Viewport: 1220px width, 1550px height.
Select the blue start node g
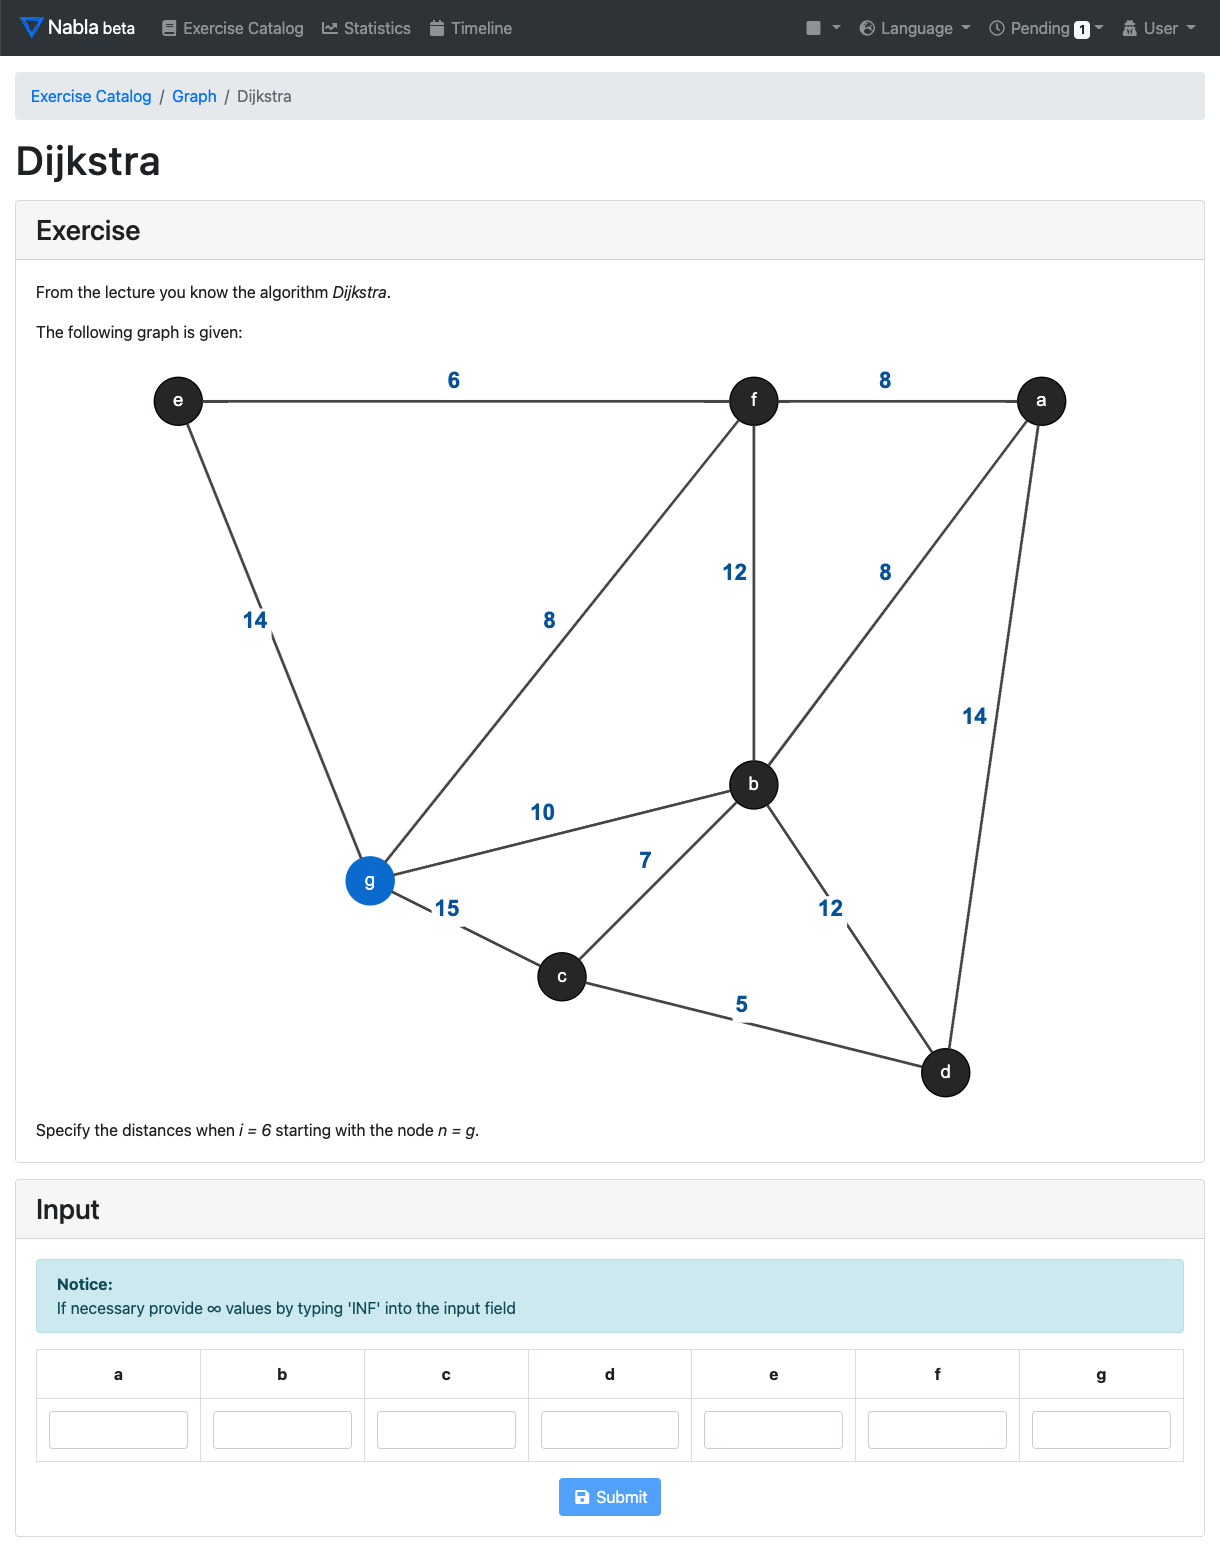(370, 881)
